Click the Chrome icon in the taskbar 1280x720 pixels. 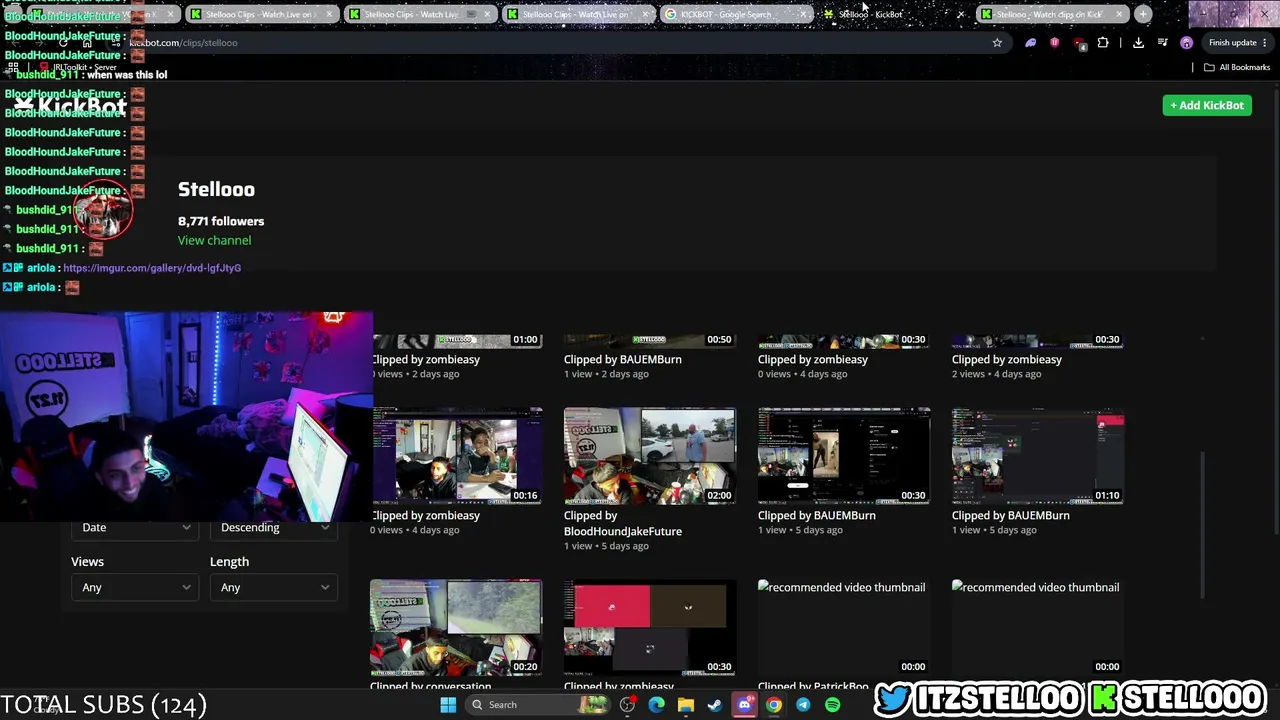[774, 705]
